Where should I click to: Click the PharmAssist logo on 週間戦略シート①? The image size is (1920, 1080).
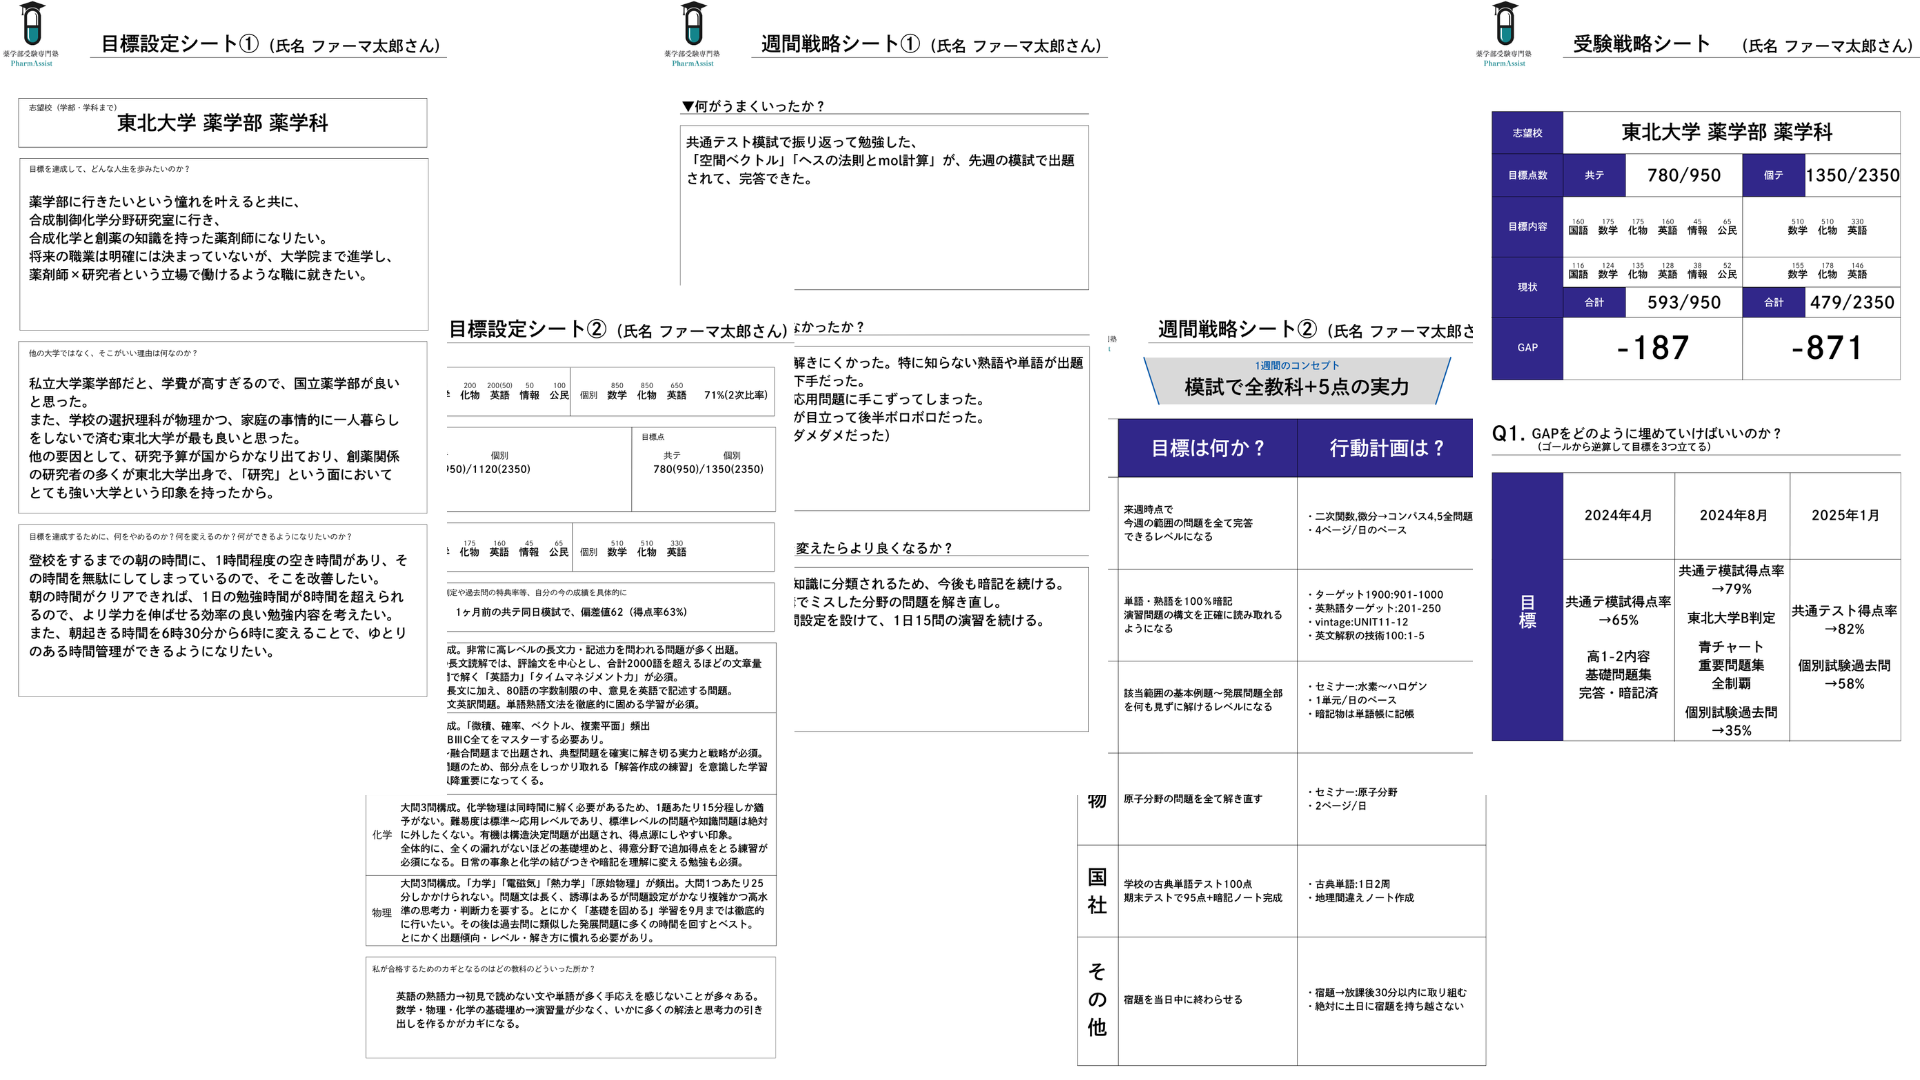692,34
